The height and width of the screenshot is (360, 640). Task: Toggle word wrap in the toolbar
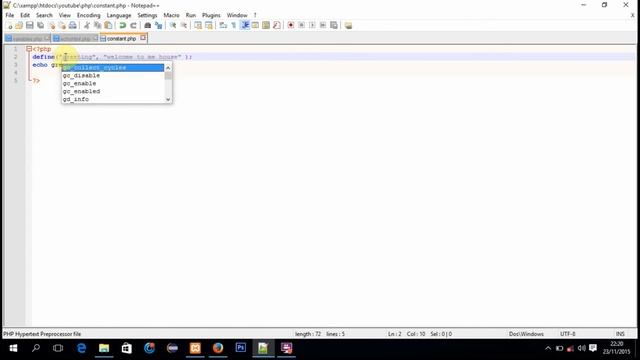(223, 25)
